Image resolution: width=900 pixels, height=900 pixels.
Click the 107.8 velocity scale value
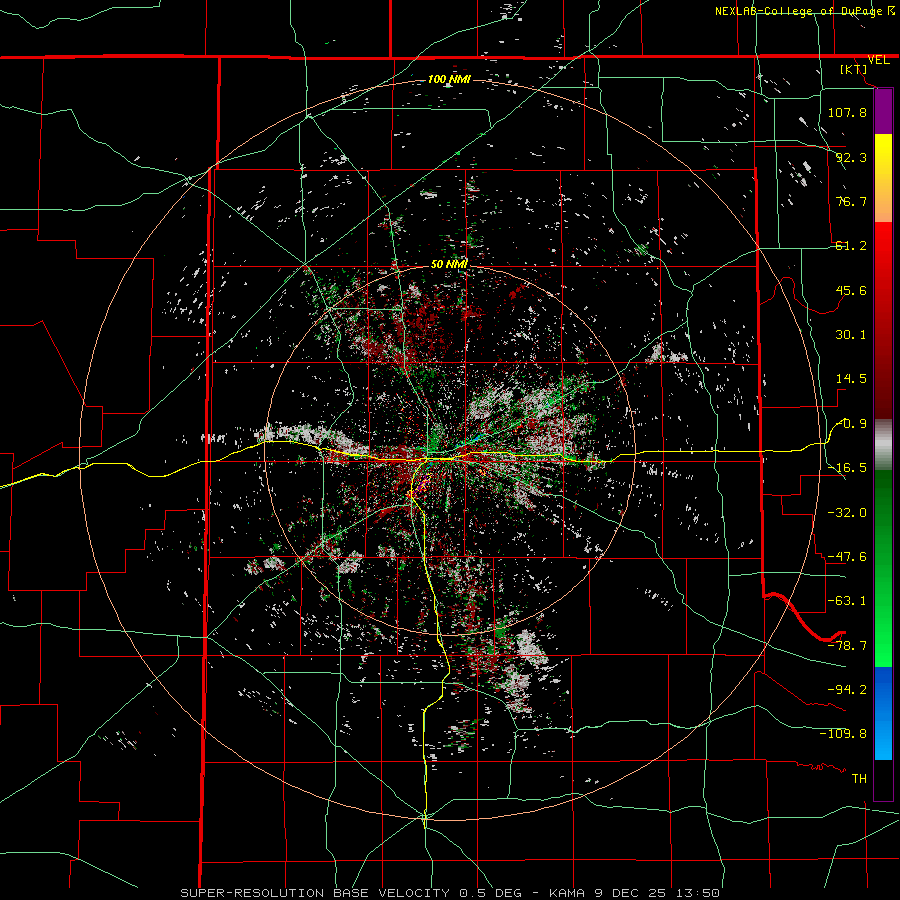point(847,112)
